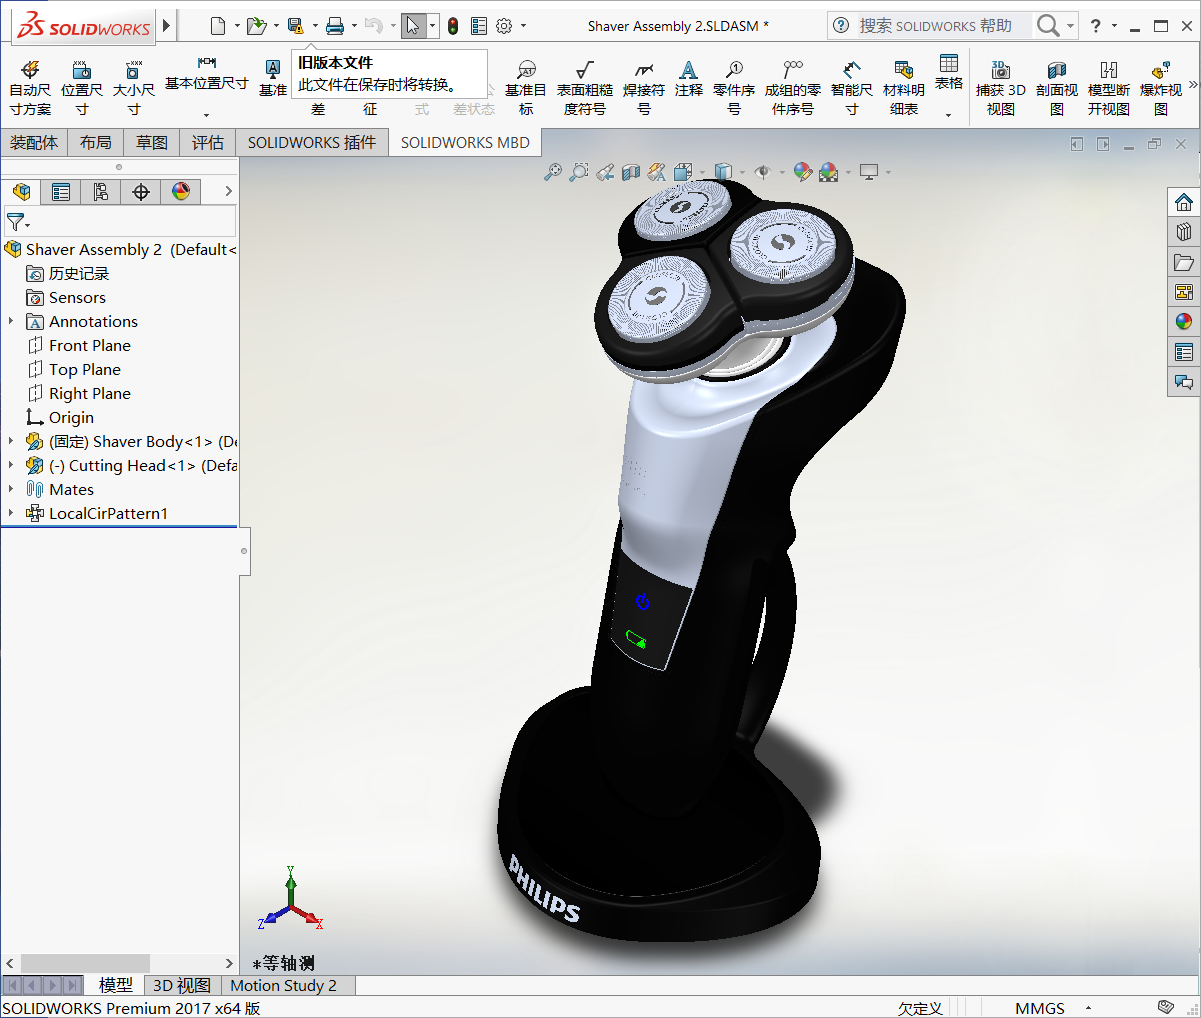Select the 表面粗糙度符号 tool

tap(585, 88)
